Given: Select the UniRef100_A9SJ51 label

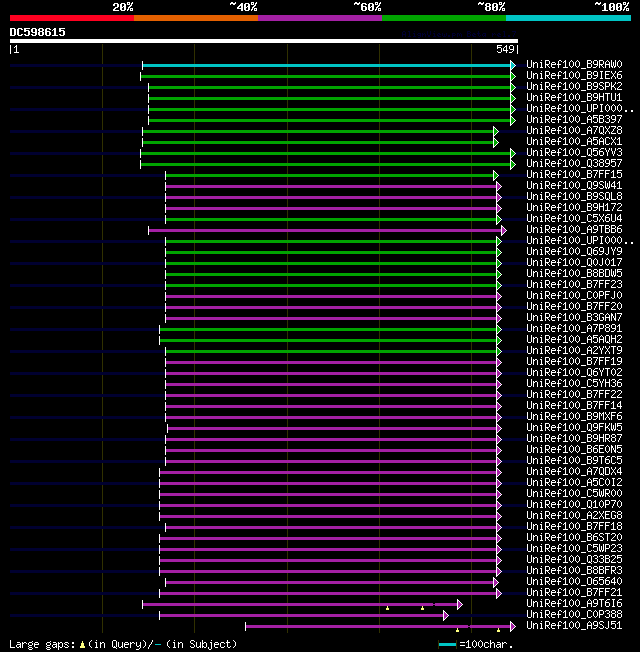Looking at the screenshot, I should click(574, 625).
